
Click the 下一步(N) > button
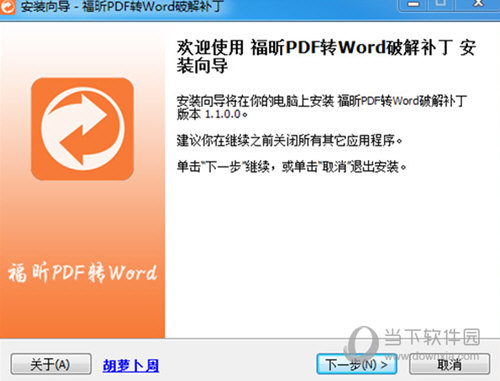356,364
